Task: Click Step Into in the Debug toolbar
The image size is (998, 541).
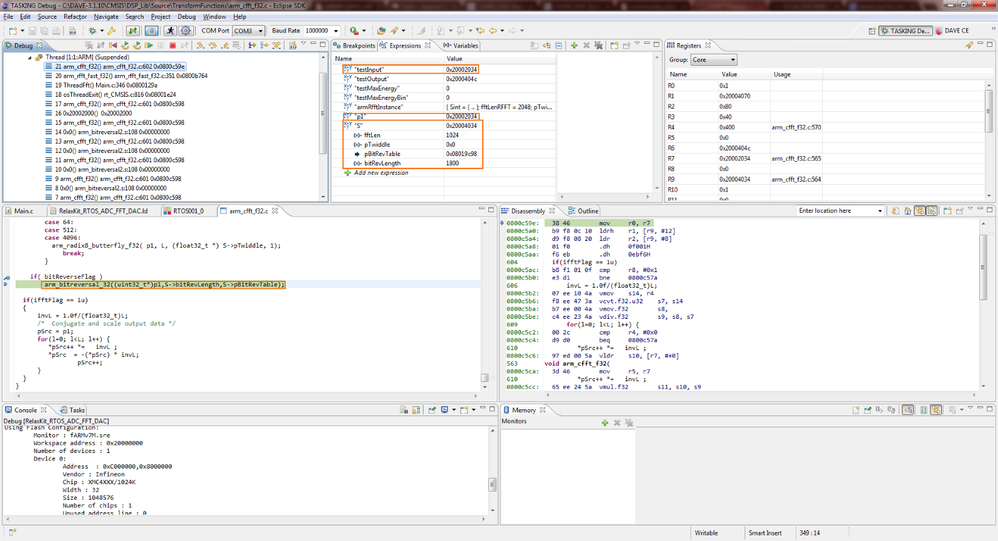Action: pyautogui.click(x=200, y=45)
